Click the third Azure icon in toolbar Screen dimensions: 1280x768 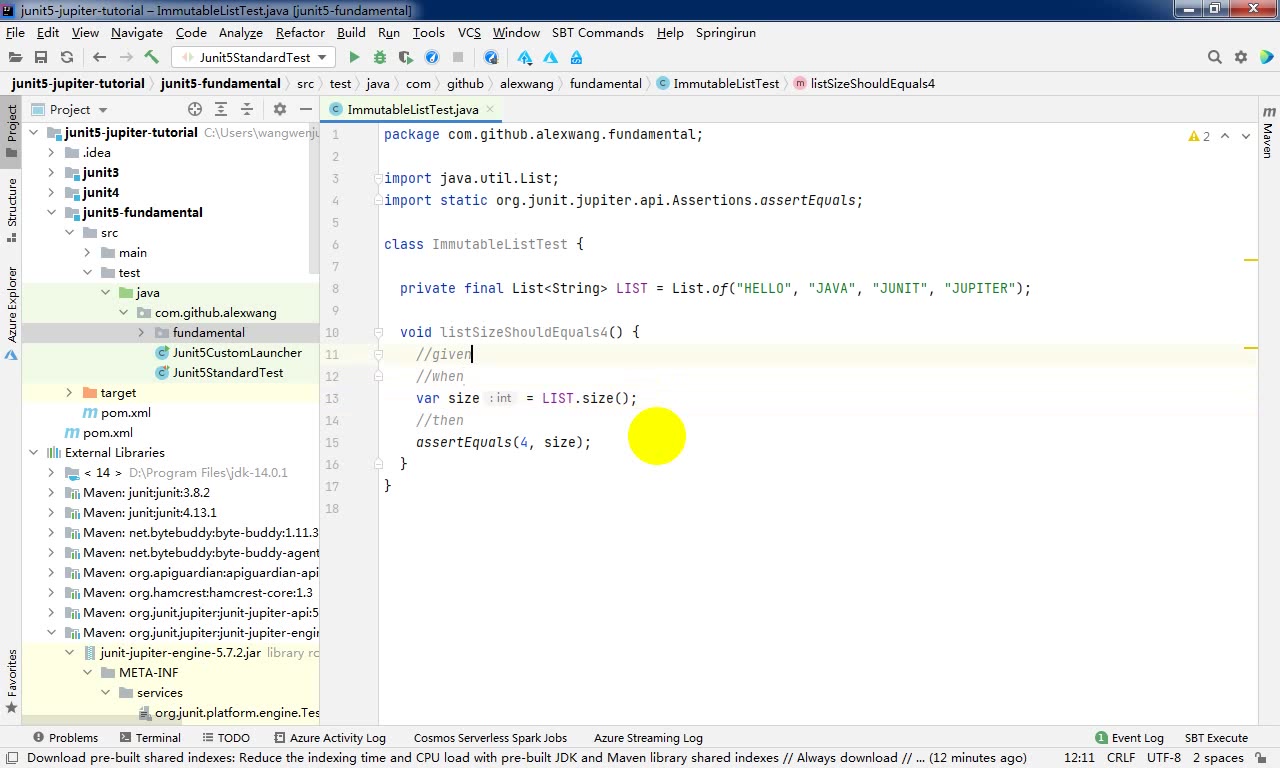click(576, 57)
